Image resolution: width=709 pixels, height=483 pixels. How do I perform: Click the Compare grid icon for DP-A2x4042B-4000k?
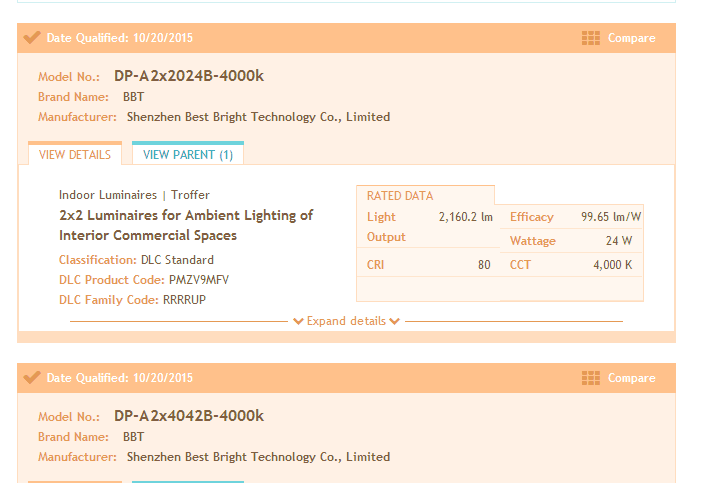(x=591, y=378)
